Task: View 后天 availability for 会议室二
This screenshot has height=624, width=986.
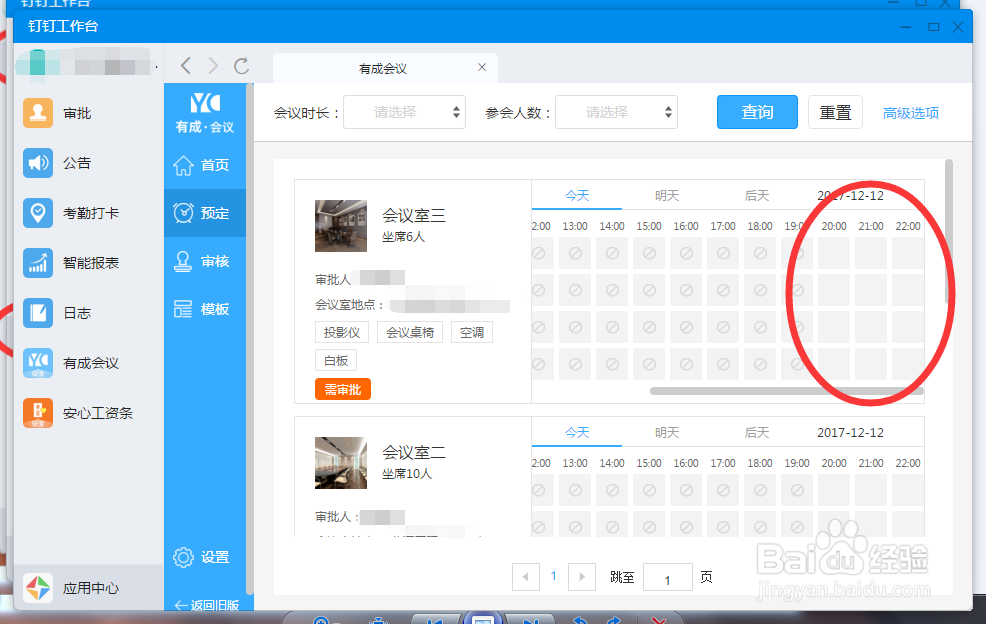Action: (757, 432)
